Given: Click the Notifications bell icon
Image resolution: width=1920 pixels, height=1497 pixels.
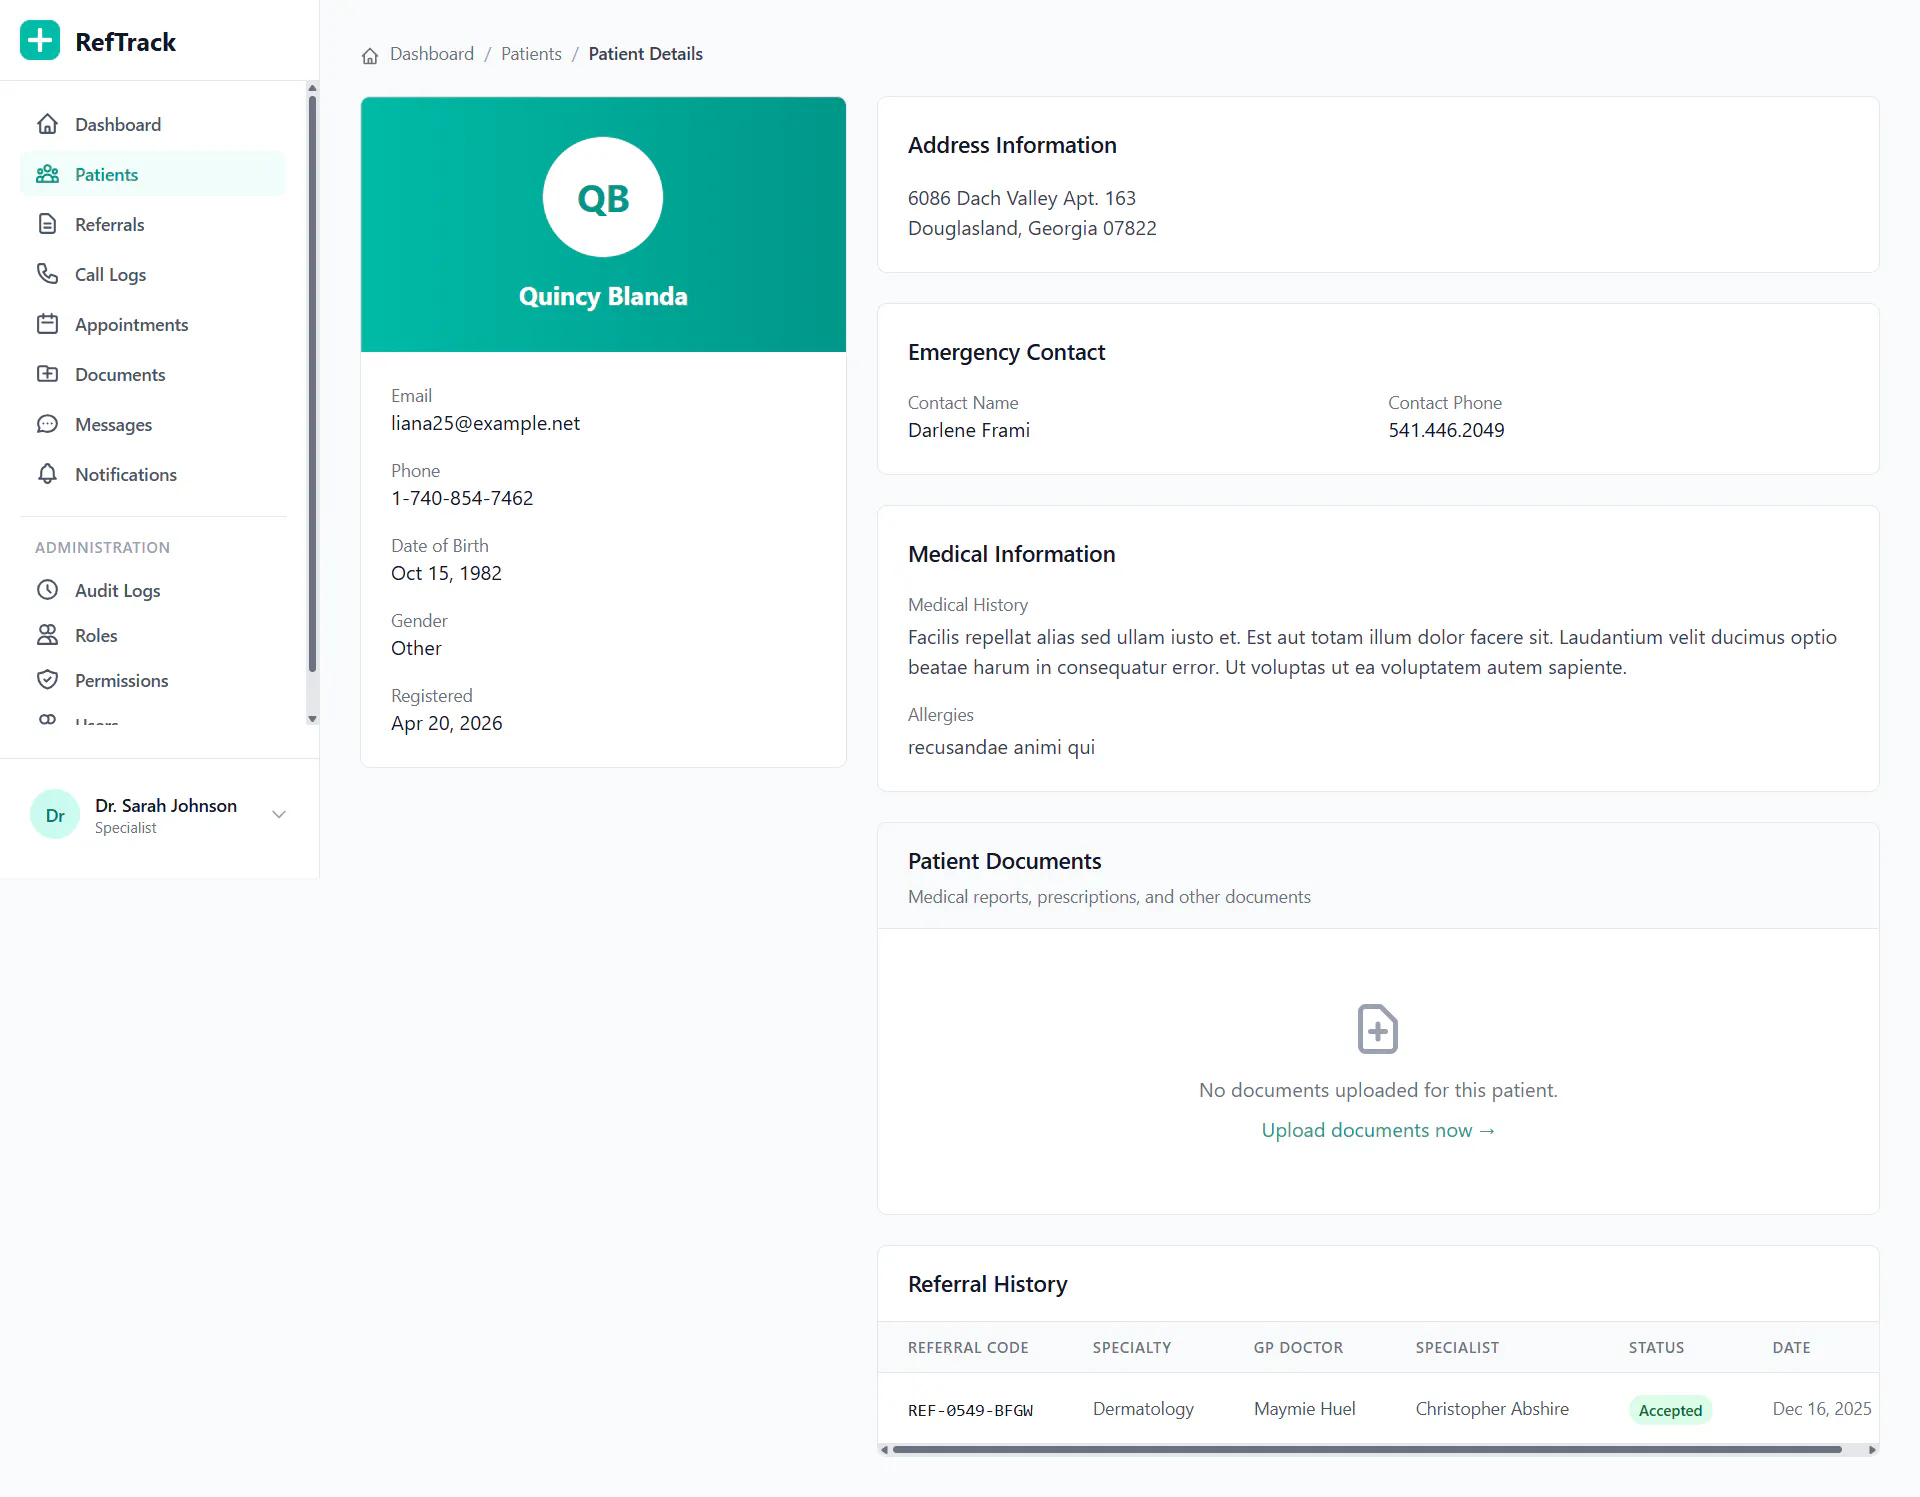Looking at the screenshot, I should pos(47,474).
